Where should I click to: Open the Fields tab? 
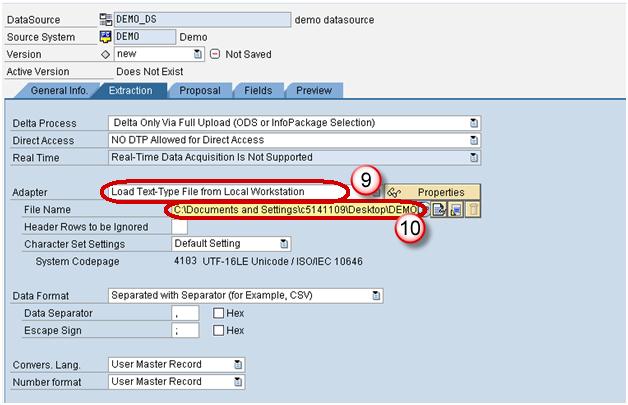pyautogui.click(x=258, y=90)
